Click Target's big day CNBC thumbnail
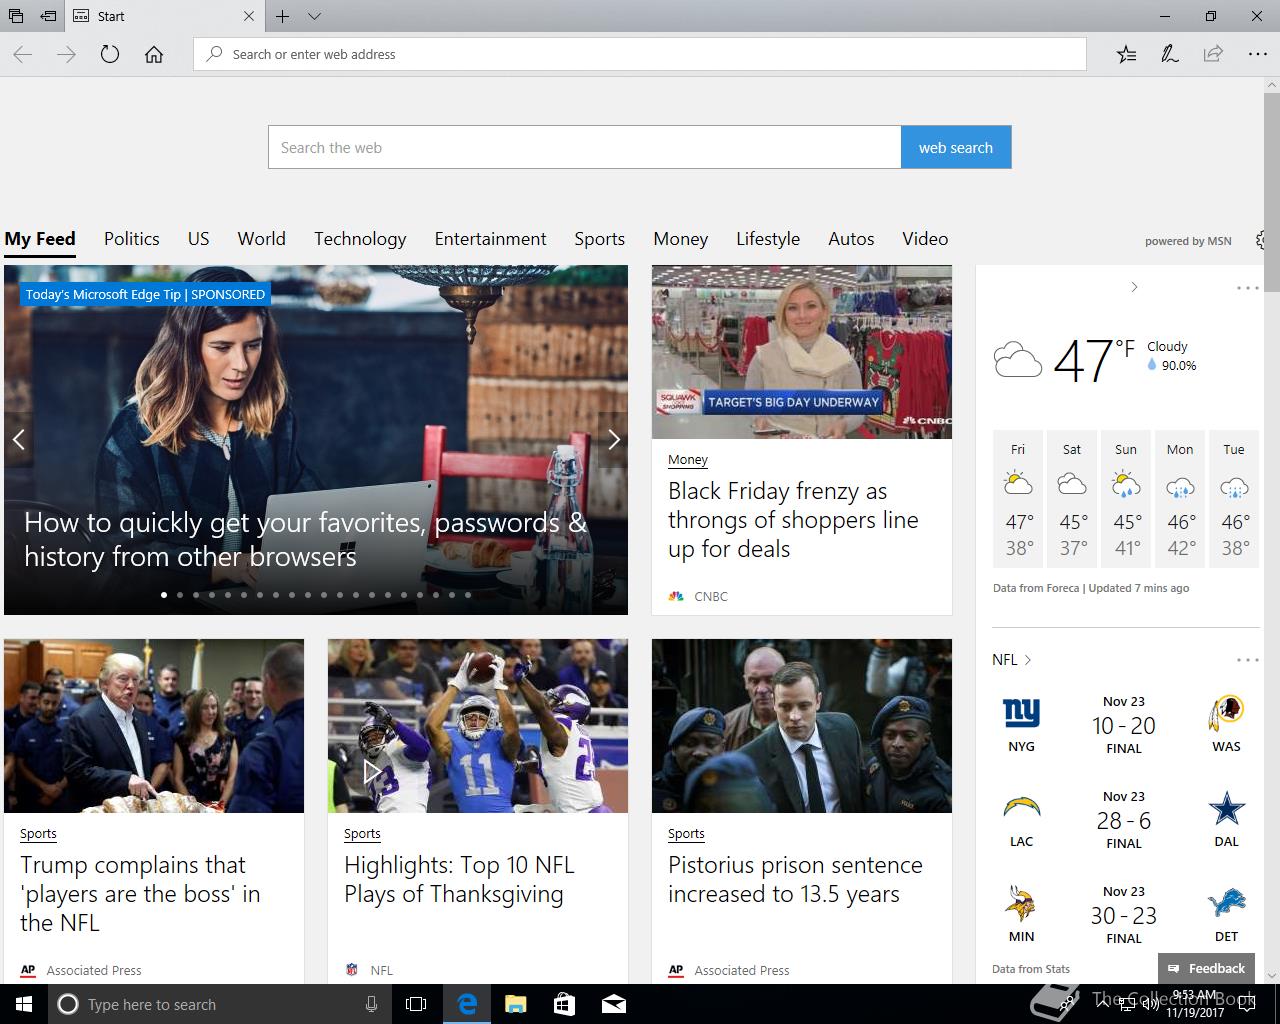Viewport: 1280px width, 1024px height. coord(802,352)
